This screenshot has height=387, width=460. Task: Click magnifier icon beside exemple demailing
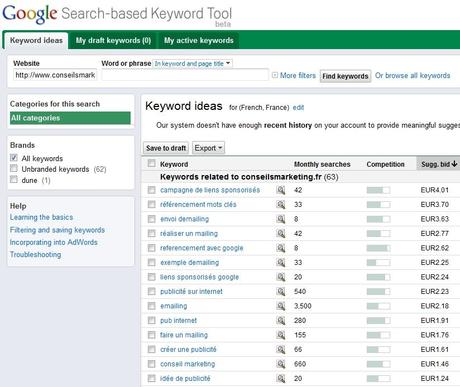[x=281, y=262]
